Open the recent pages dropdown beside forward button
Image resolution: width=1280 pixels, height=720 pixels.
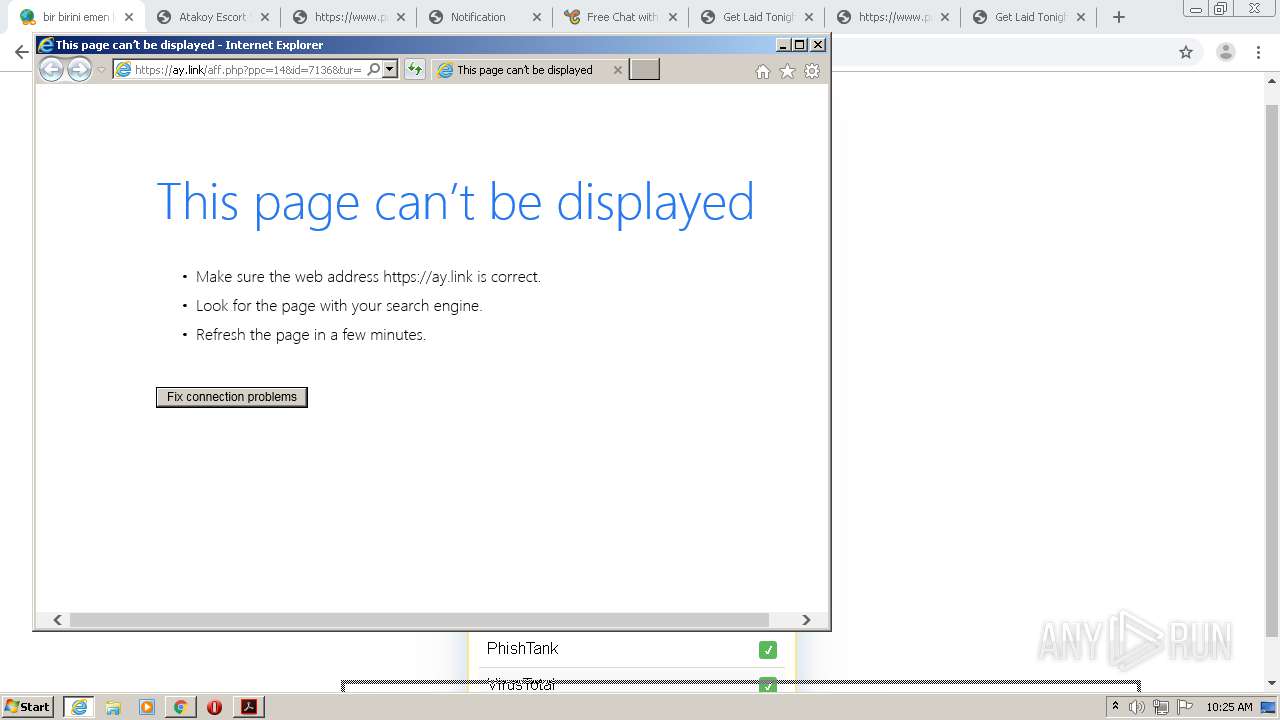click(x=101, y=70)
